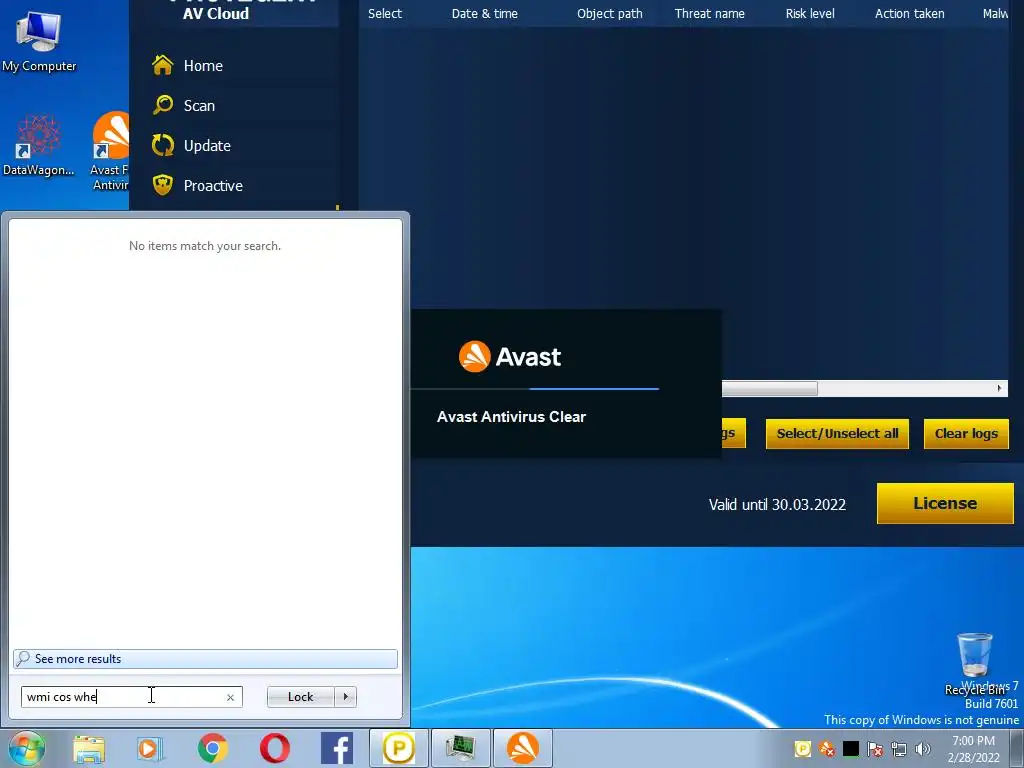Viewport: 1024px width, 768px height.
Task: Click the Show desktop strip beside the clock
Action: [x=1019, y=748]
